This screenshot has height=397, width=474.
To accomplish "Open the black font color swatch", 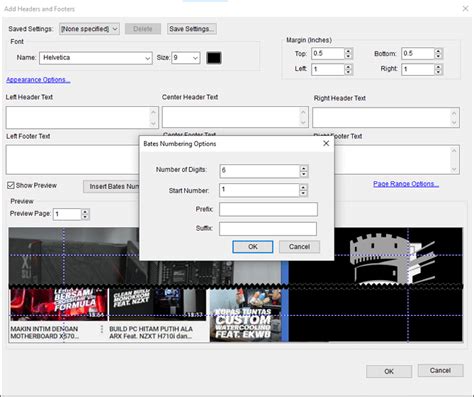I will pyautogui.click(x=214, y=58).
